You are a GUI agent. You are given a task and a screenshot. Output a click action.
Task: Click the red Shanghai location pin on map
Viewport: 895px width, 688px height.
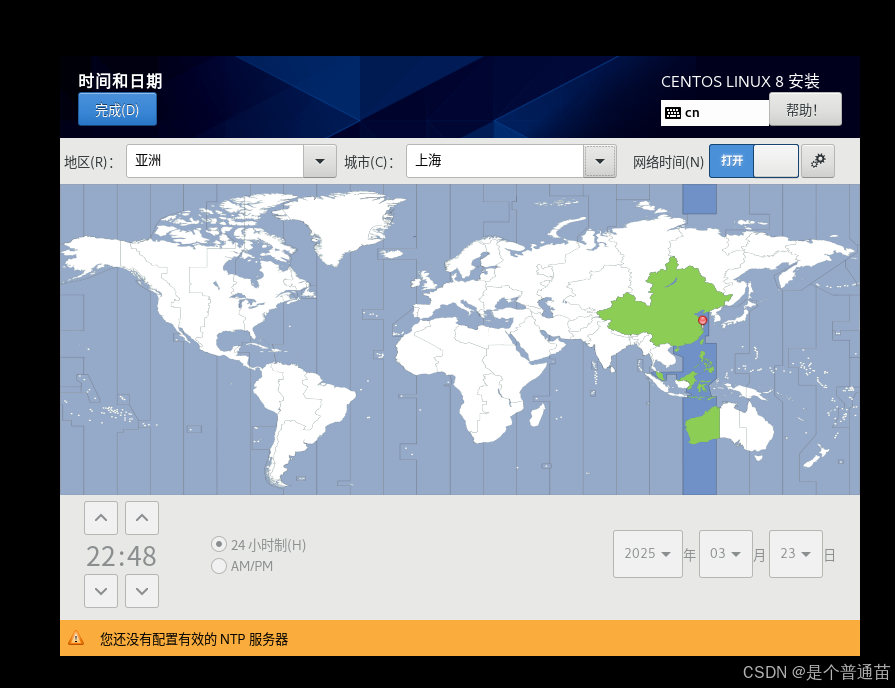[703, 320]
